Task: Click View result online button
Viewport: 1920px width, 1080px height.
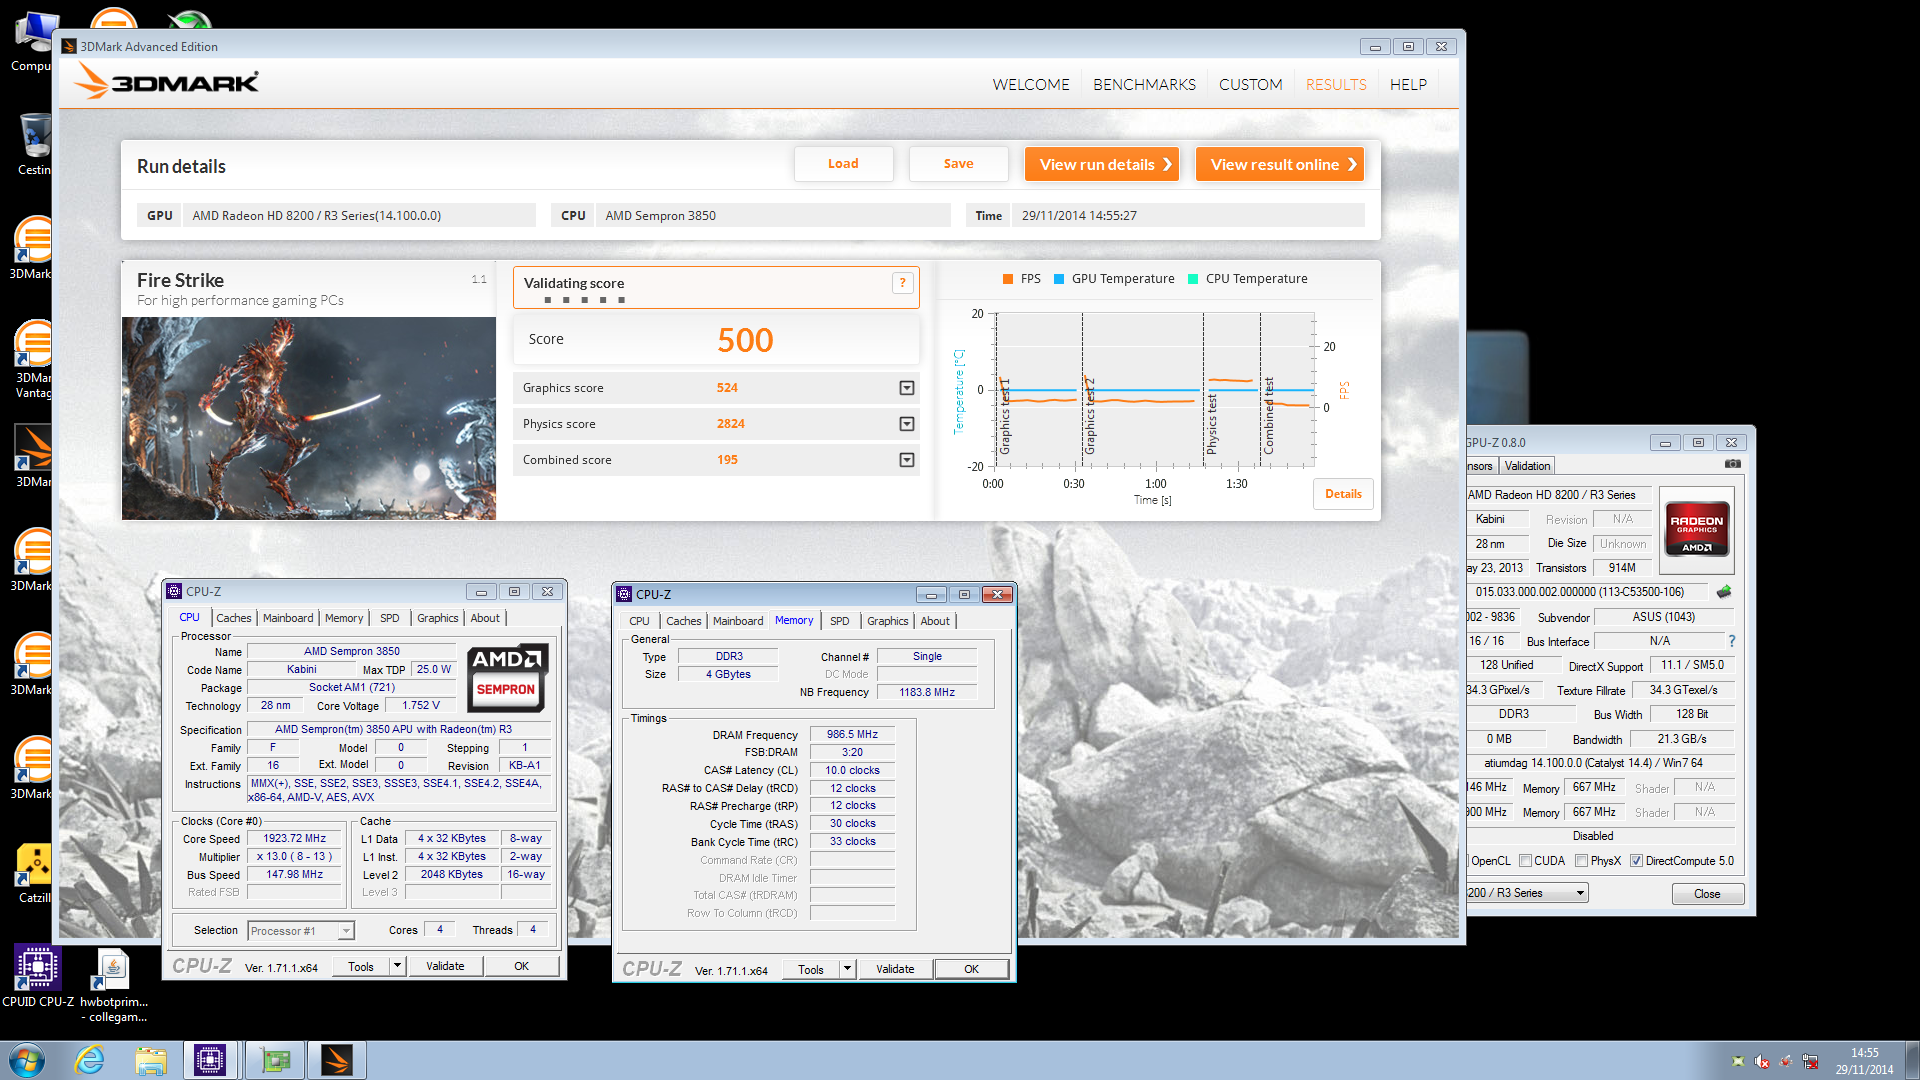Action: pos(1280,164)
